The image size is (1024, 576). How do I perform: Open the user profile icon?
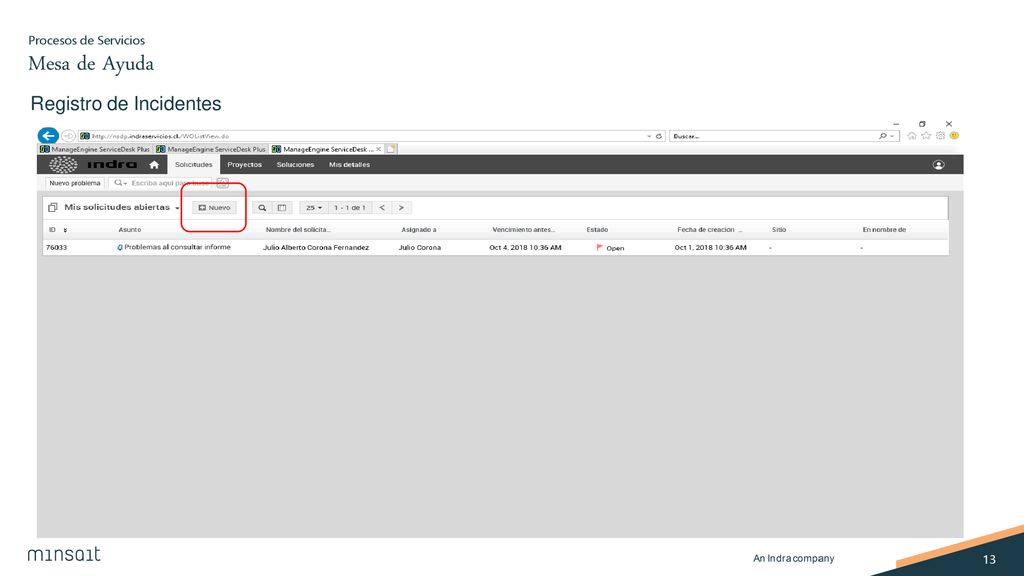point(938,165)
